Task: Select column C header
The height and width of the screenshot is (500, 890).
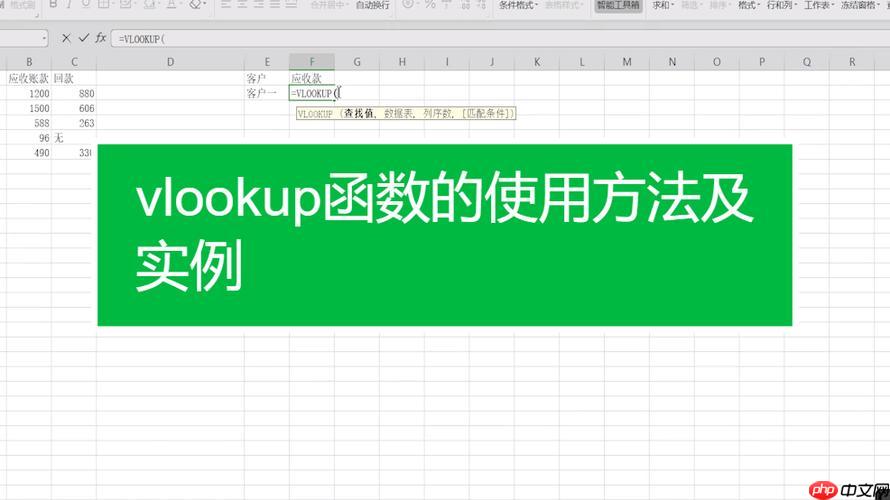Action: (x=74, y=62)
